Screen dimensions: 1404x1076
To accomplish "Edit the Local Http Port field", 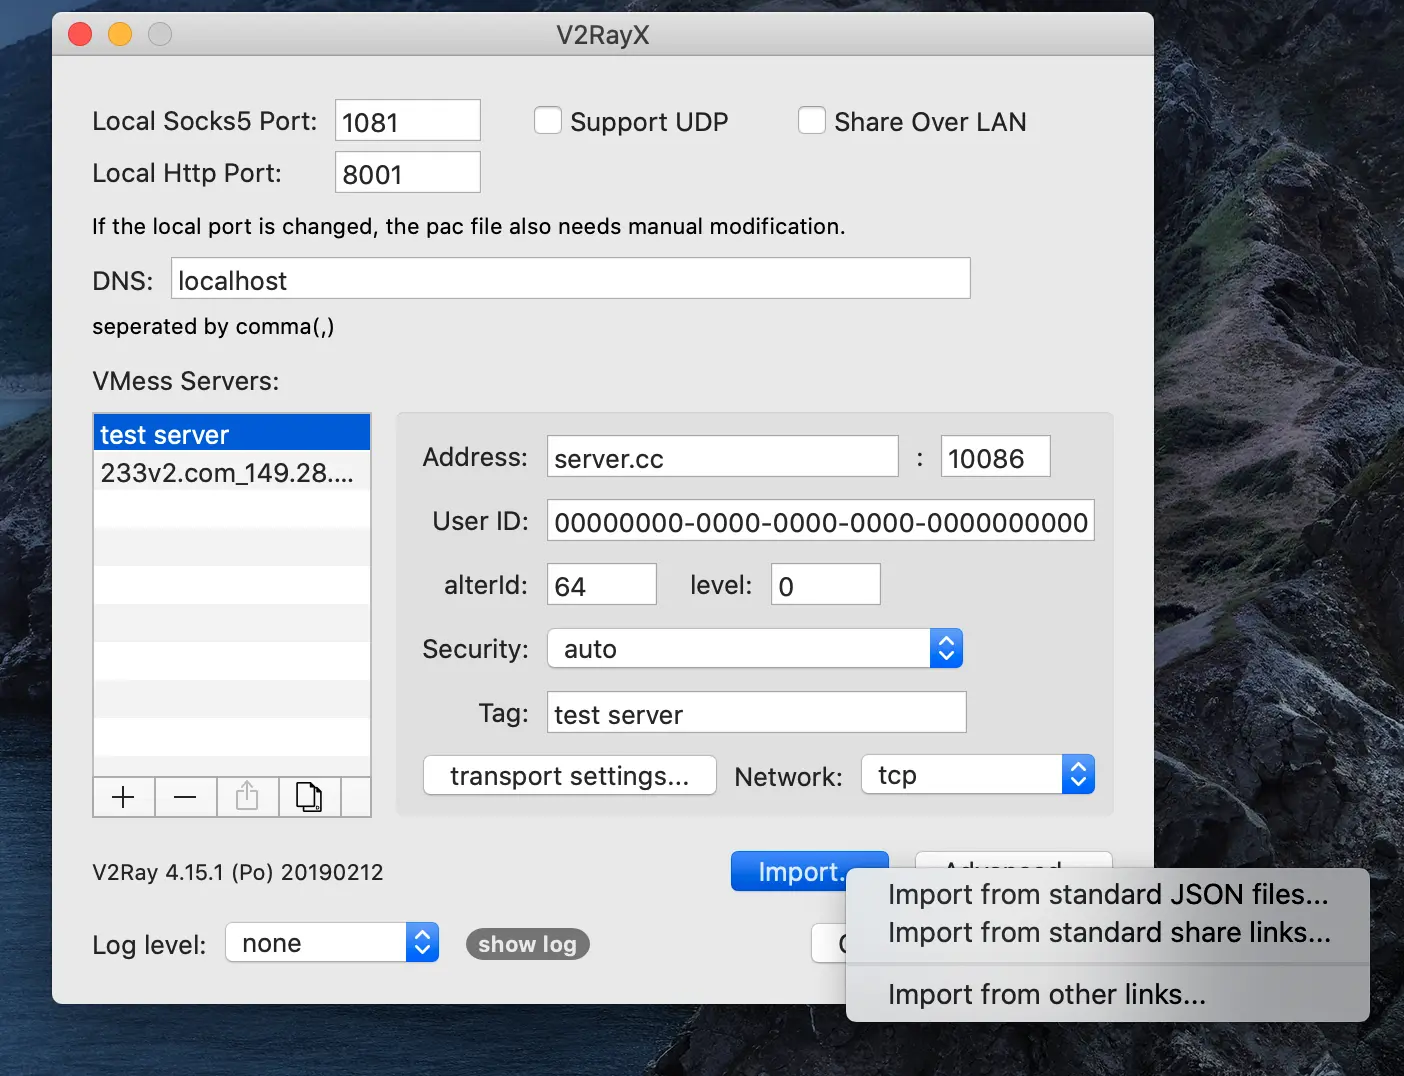I will (x=408, y=173).
